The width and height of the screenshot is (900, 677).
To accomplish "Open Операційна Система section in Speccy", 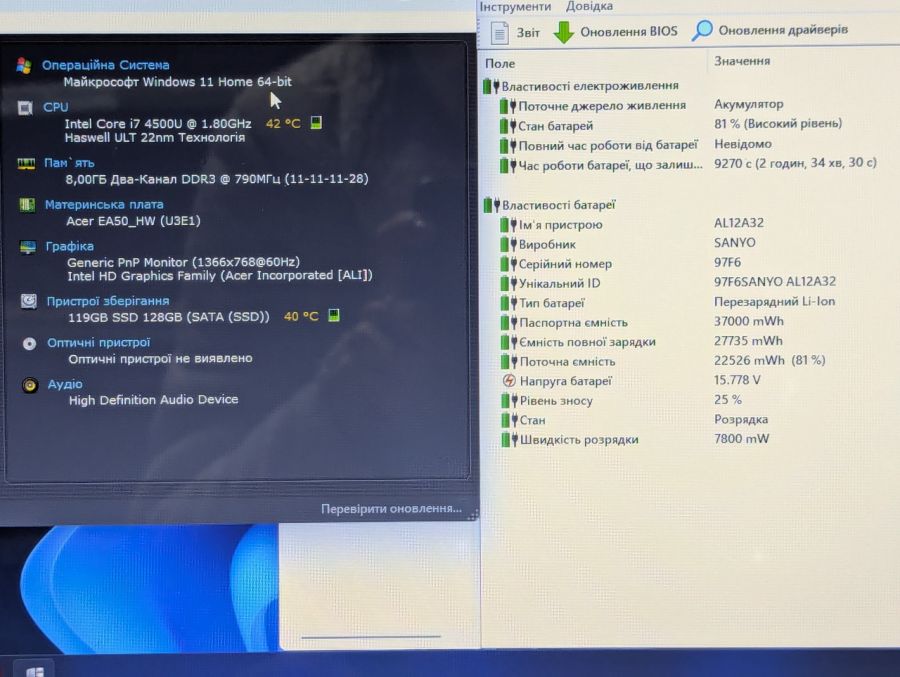I will point(106,65).
